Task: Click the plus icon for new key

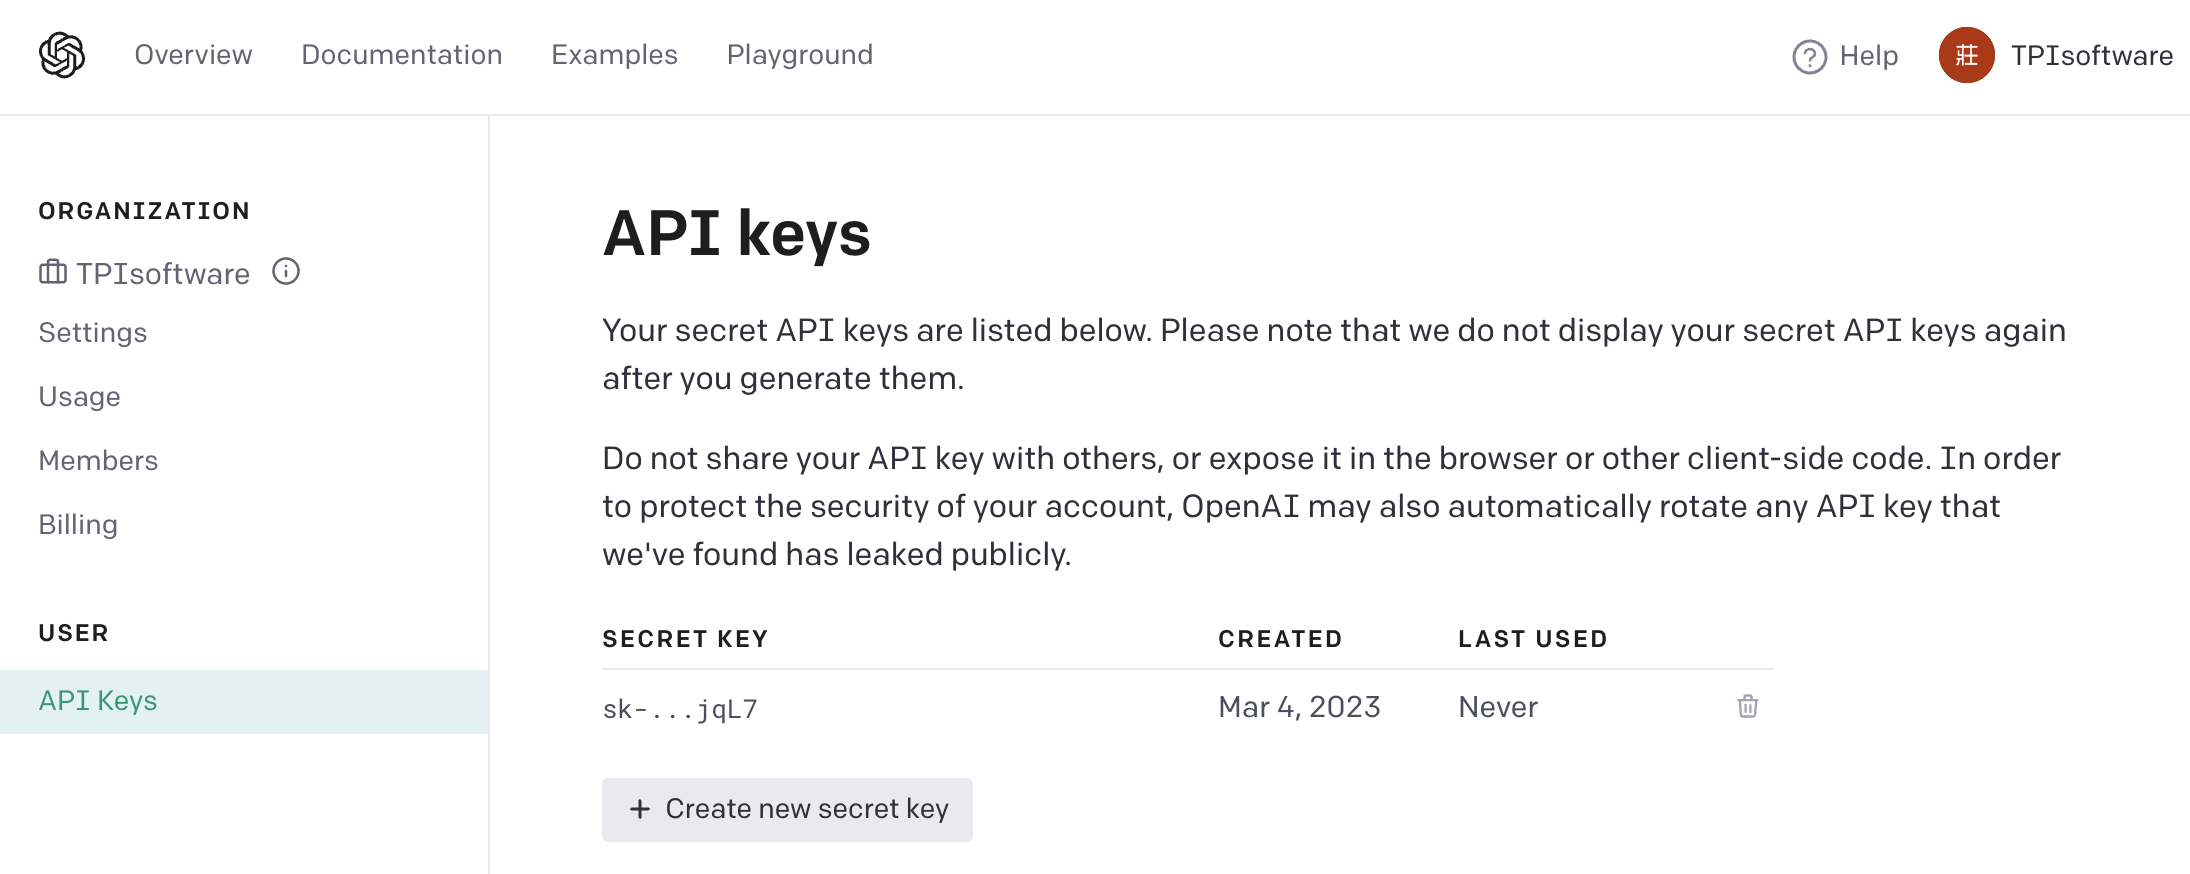Action: click(x=640, y=809)
